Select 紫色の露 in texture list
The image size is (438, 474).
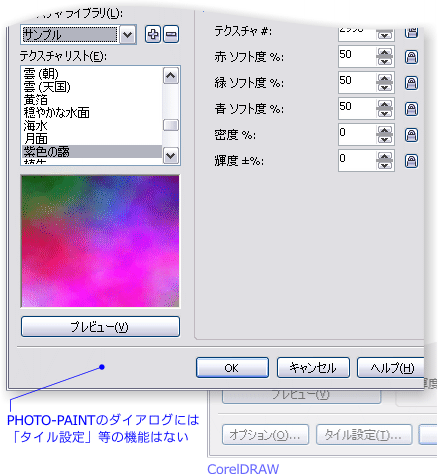pyautogui.click(x=92, y=152)
